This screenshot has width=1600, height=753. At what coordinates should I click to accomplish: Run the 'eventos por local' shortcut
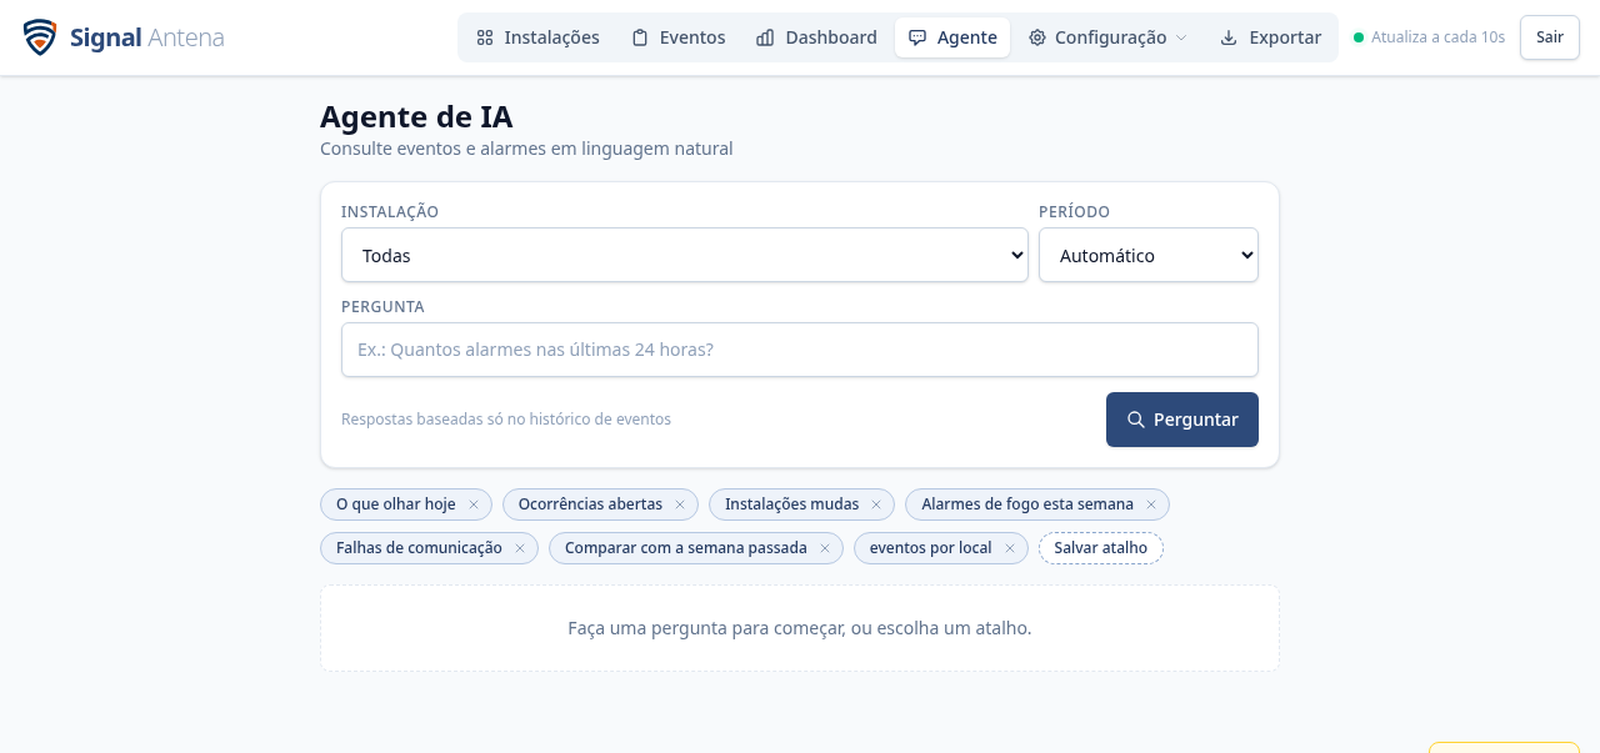[930, 548]
